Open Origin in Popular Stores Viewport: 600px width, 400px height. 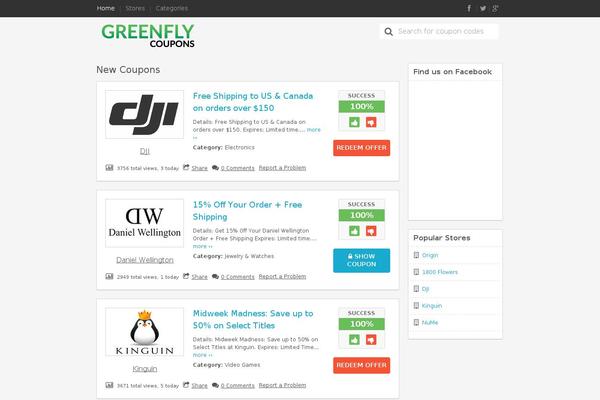pos(430,255)
